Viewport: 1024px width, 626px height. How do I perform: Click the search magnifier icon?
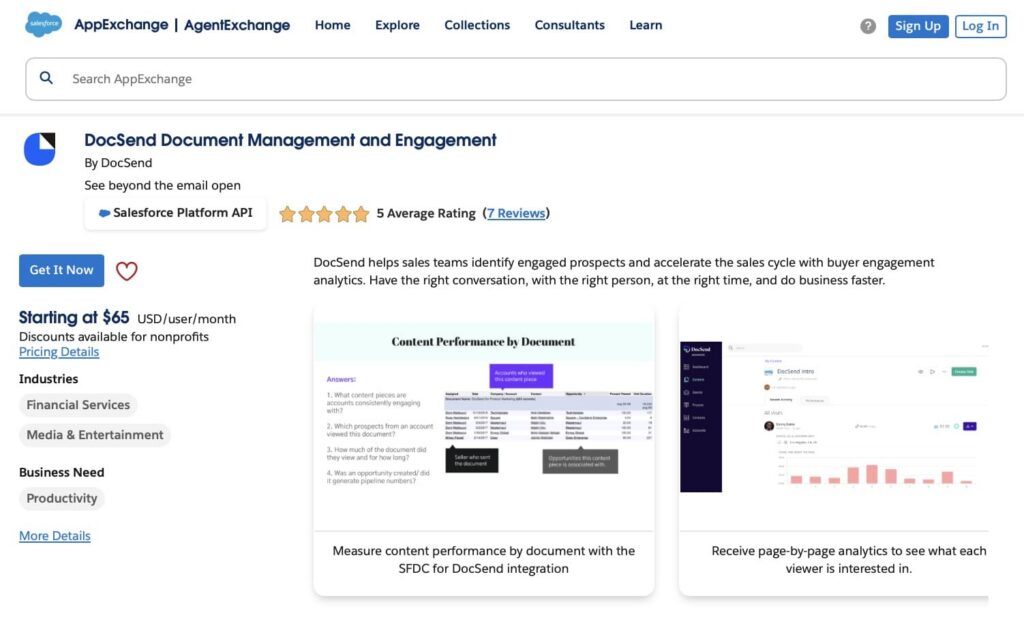46,78
